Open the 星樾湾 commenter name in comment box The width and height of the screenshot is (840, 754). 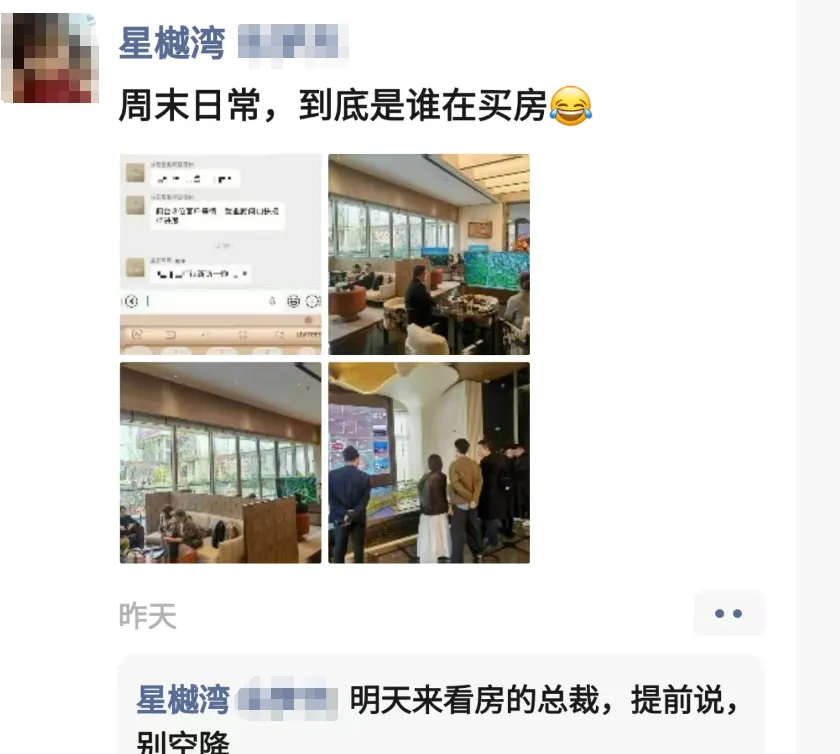pyautogui.click(x=183, y=699)
